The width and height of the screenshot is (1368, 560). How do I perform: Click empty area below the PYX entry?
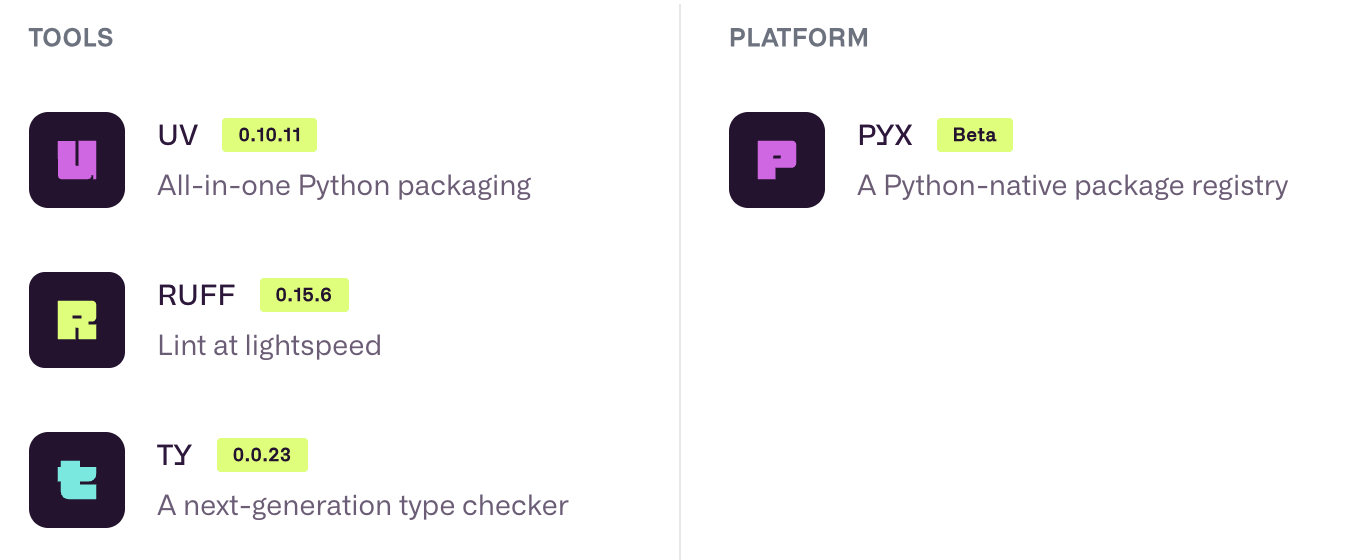[x=1020, y=380]
